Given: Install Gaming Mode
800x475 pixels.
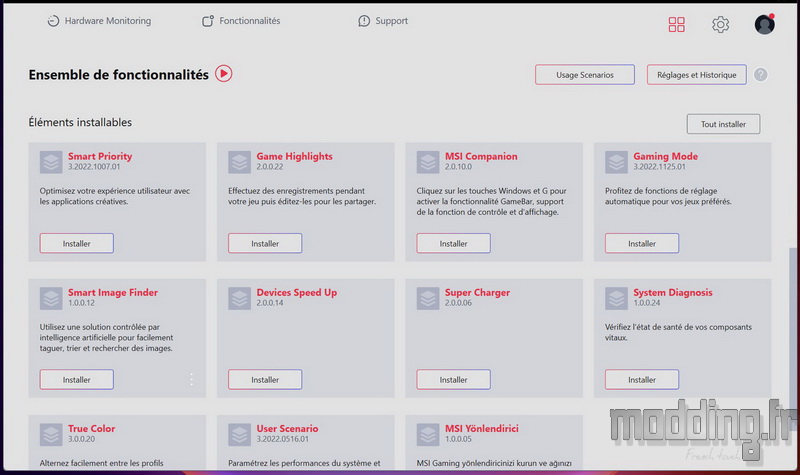Looking at the screenshot, I should [642, 243].
